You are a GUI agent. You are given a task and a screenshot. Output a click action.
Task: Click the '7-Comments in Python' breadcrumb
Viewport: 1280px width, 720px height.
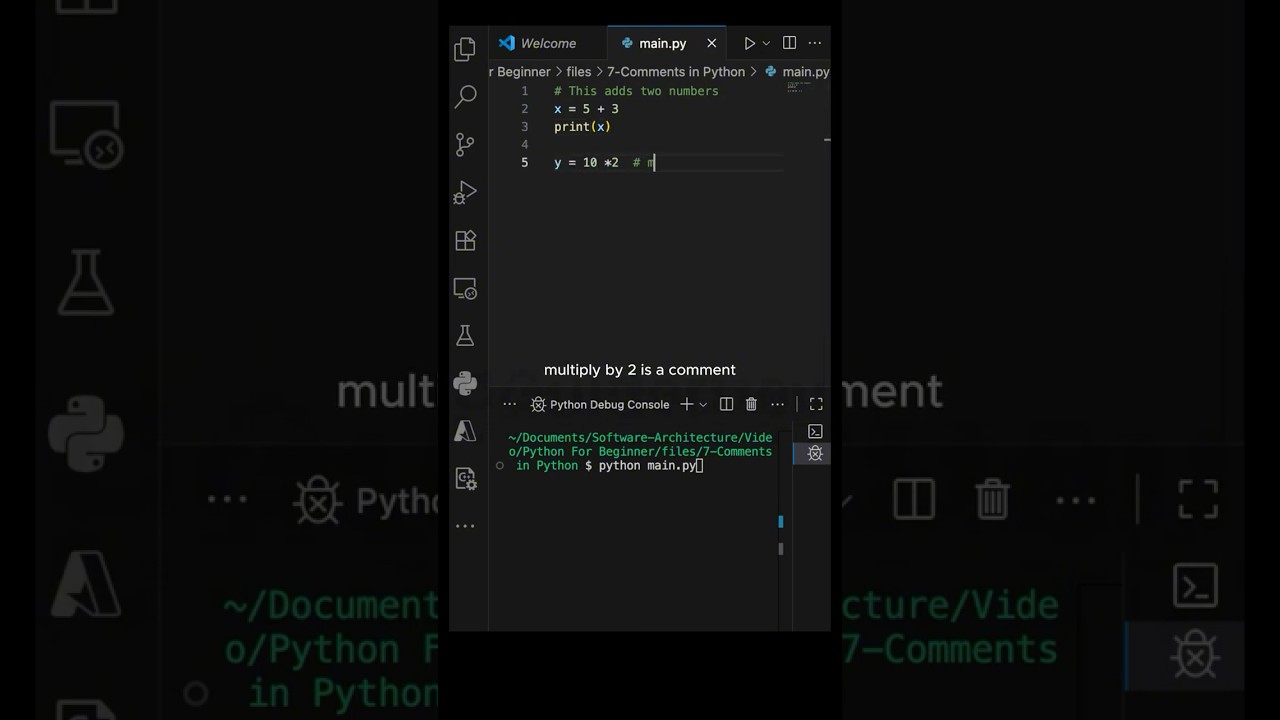click(x=676, y=72)
